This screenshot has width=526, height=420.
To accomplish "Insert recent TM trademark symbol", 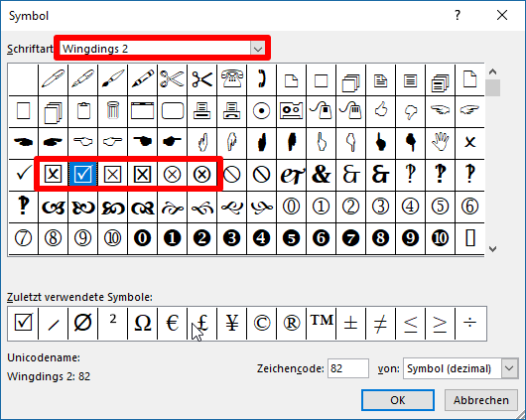I will (x=321, y=323).
